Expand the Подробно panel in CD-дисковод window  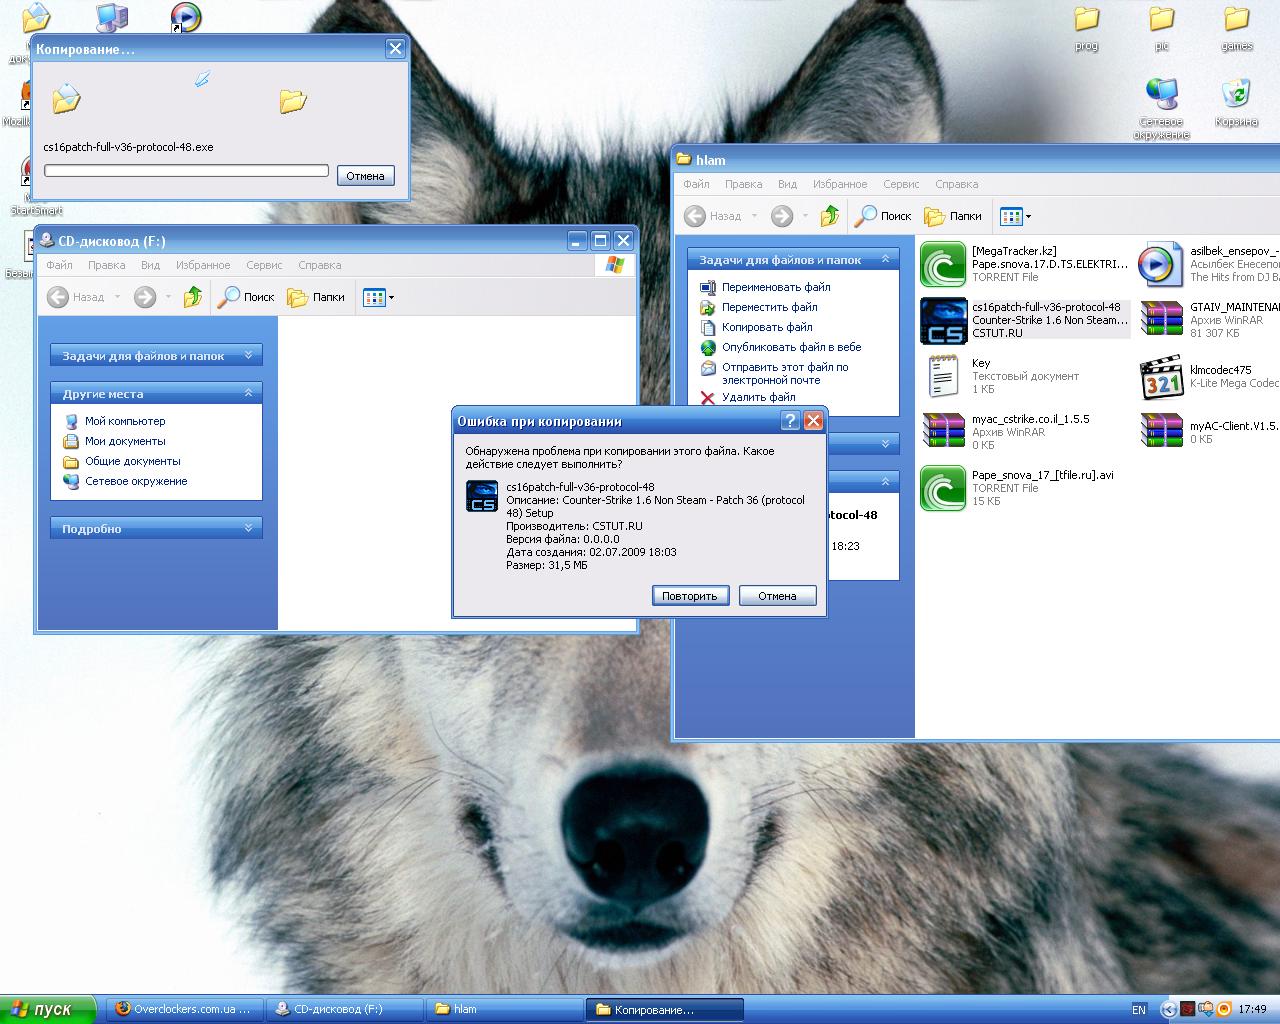156,528
